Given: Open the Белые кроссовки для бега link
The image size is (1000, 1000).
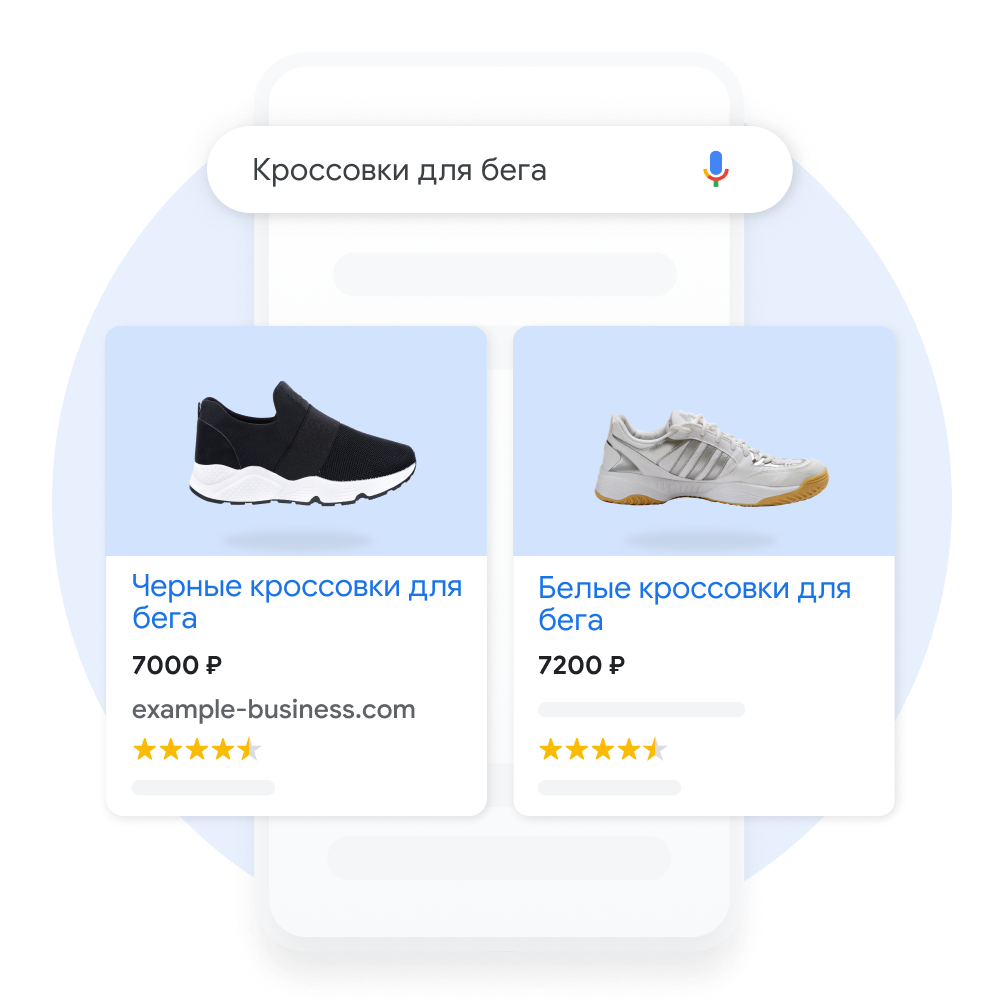Looking at the screenshot, I should (695, 603).
